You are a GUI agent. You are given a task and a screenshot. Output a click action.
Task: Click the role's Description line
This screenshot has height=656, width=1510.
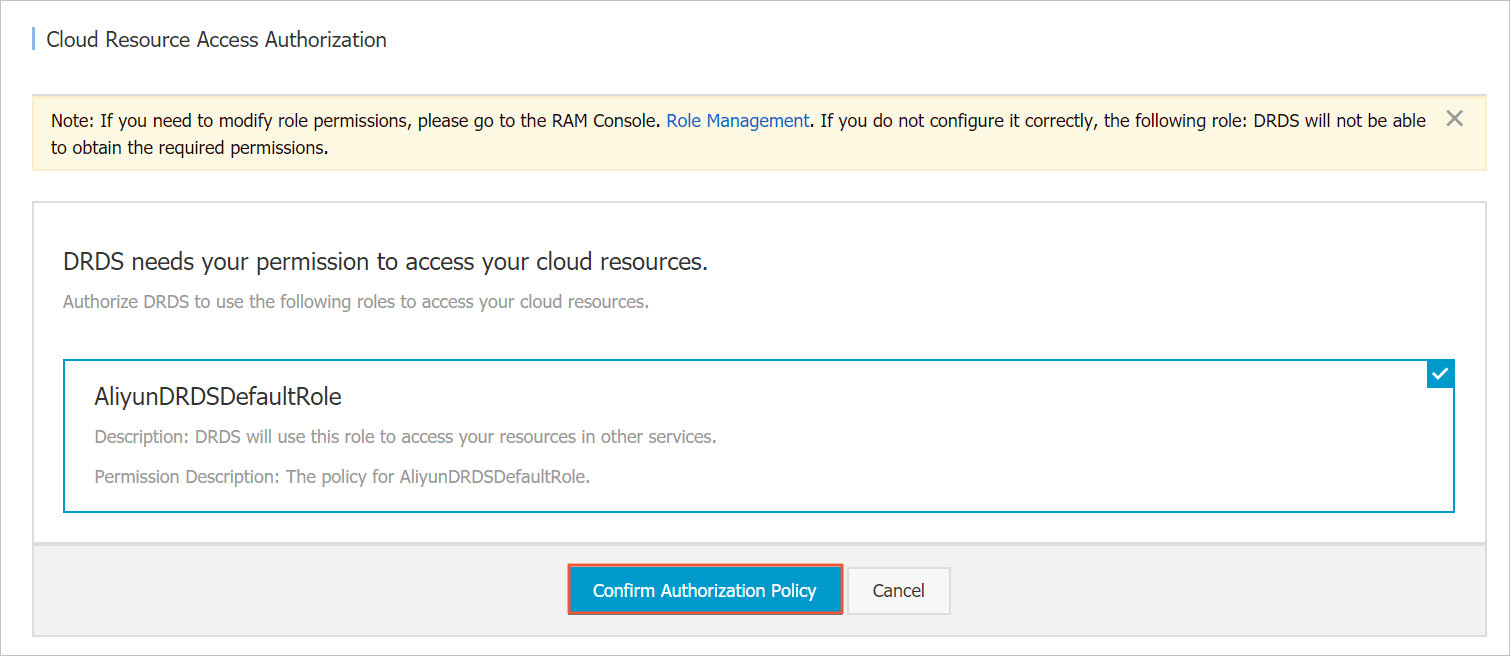coord(405,437)
